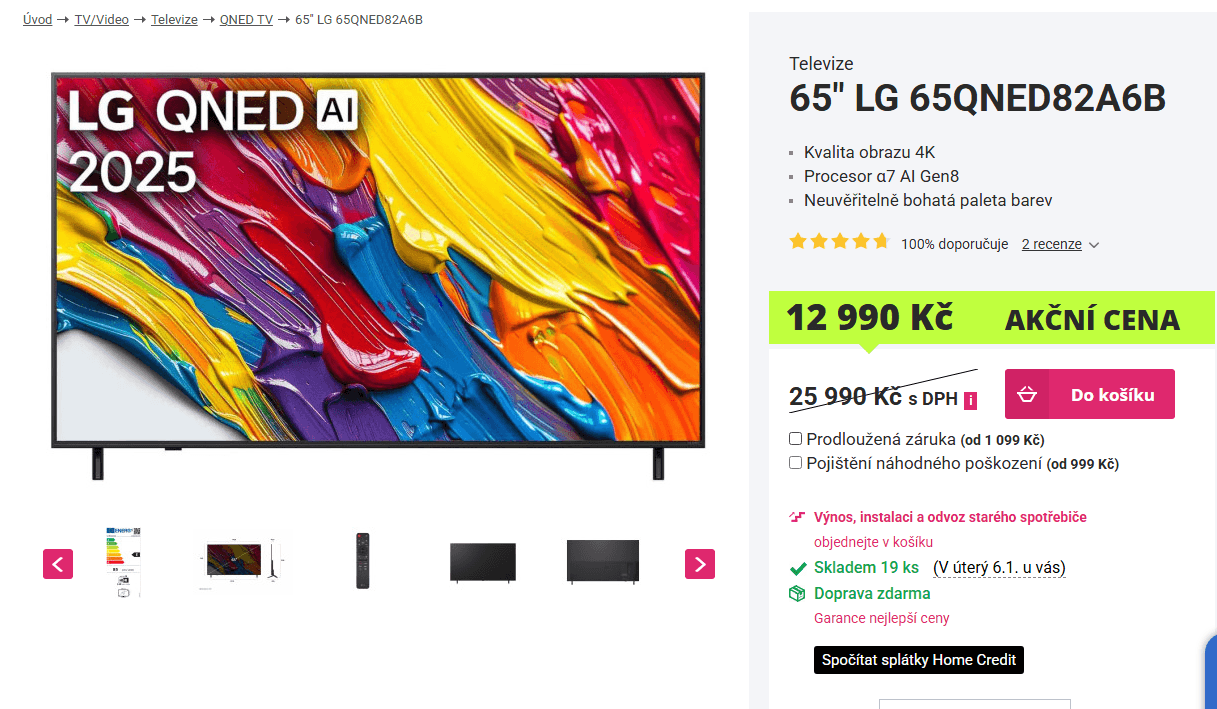Click the shopping cart icon on Do košíku
Image resolution: width=1217 pixels, height=709 pixels.
click(1027, 393)
